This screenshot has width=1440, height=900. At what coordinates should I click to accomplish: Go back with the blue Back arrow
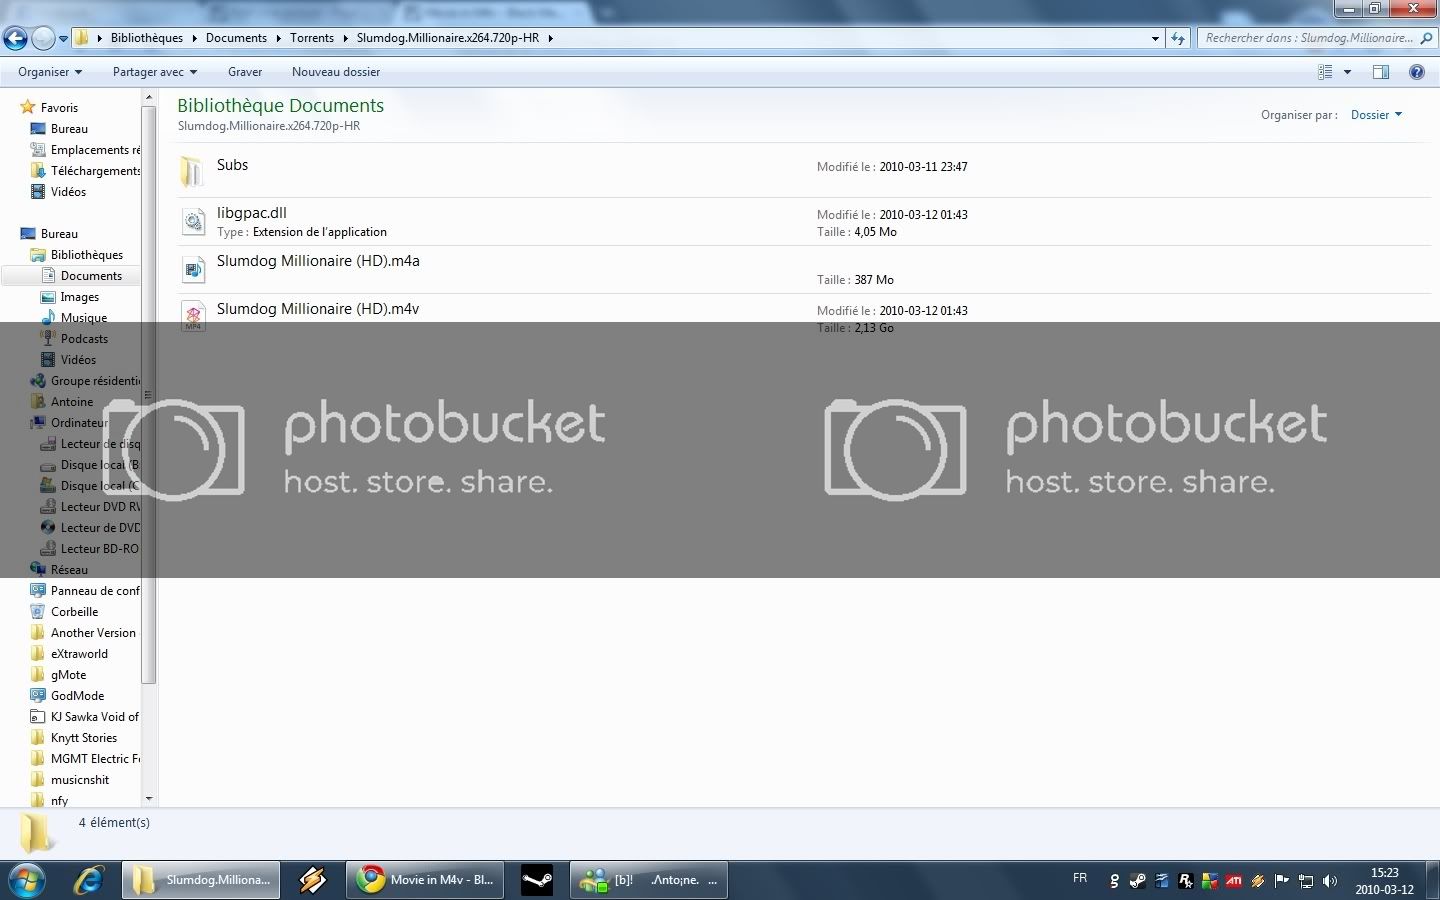coord(15,39)
